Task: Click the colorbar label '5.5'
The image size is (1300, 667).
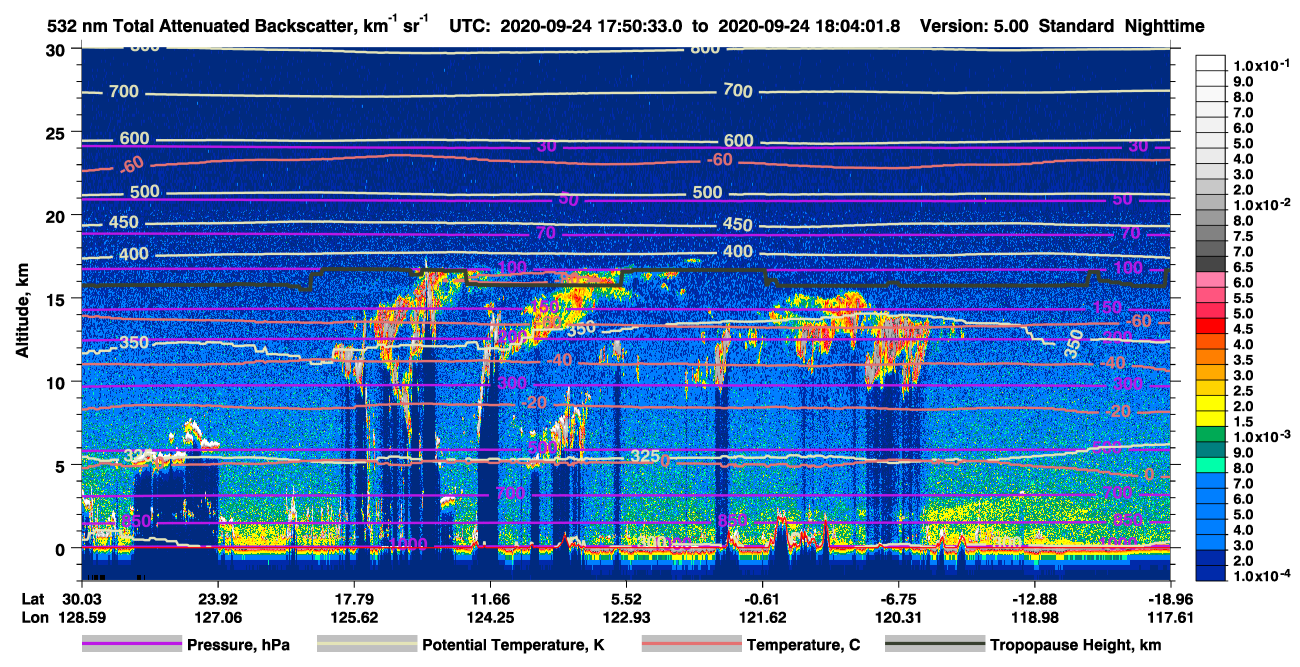Action: coord(1243,297)
